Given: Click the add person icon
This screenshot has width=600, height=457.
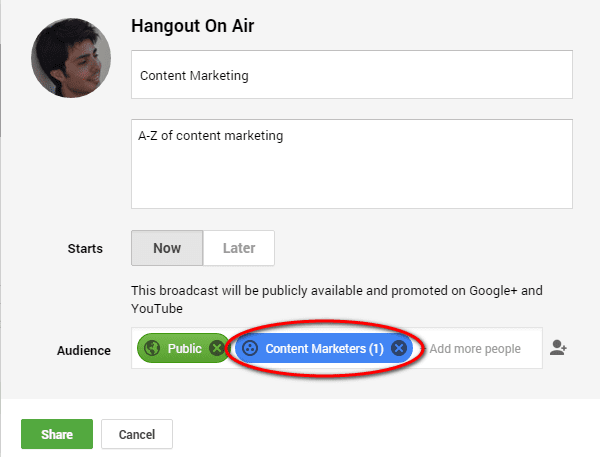Looking at the screenshot, I should coord(559,348).
